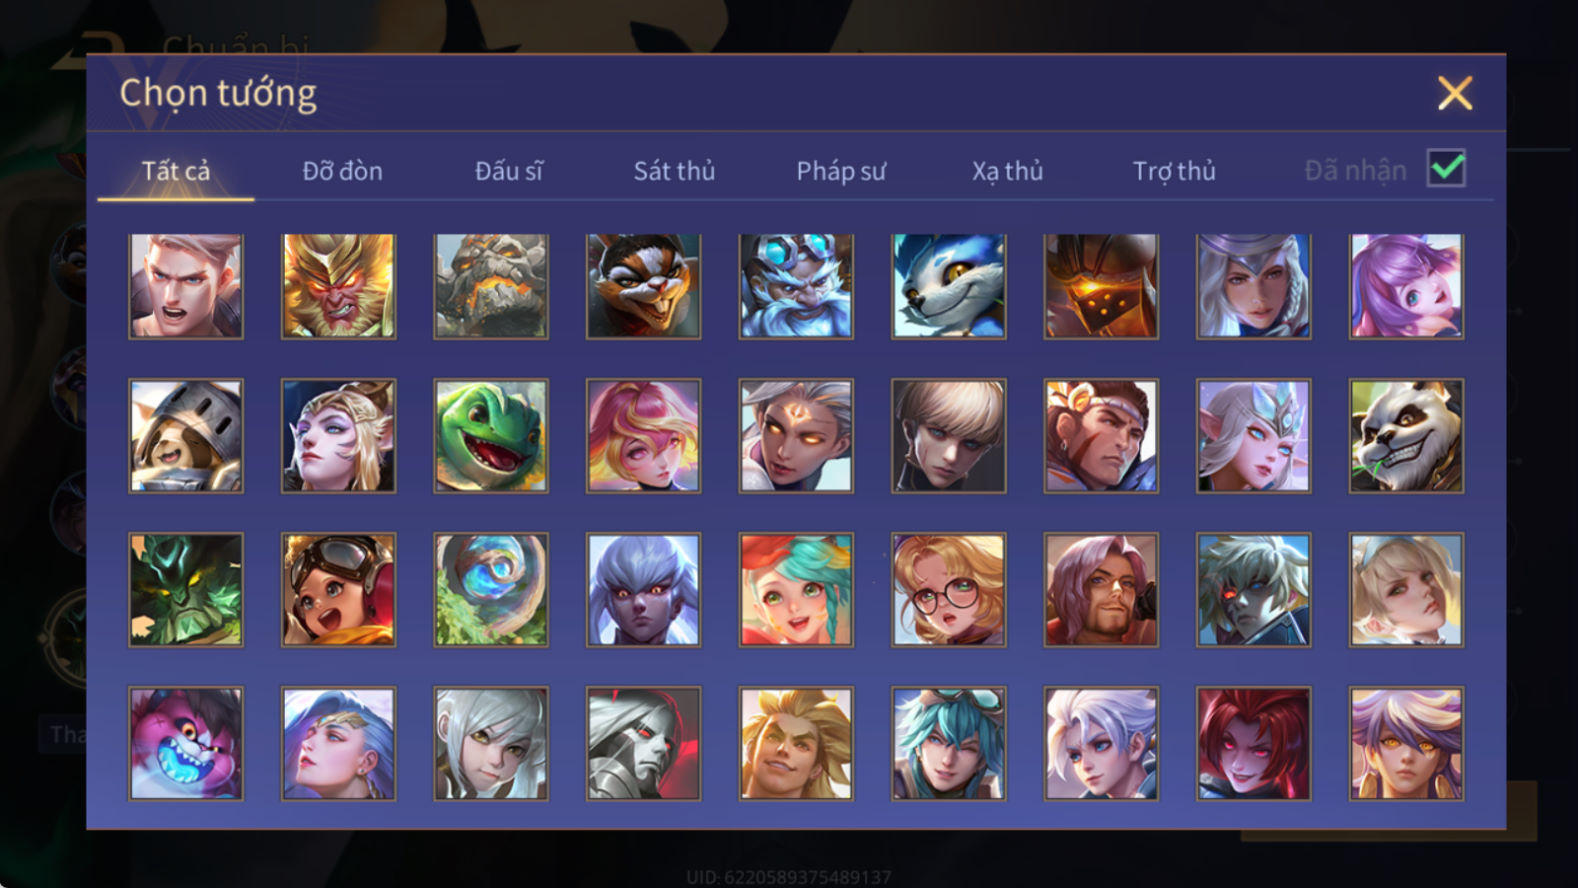Screen dimensions: 1578x888
Task: Choose the glasses-wearing blonde girl hero
Action: 949,589
